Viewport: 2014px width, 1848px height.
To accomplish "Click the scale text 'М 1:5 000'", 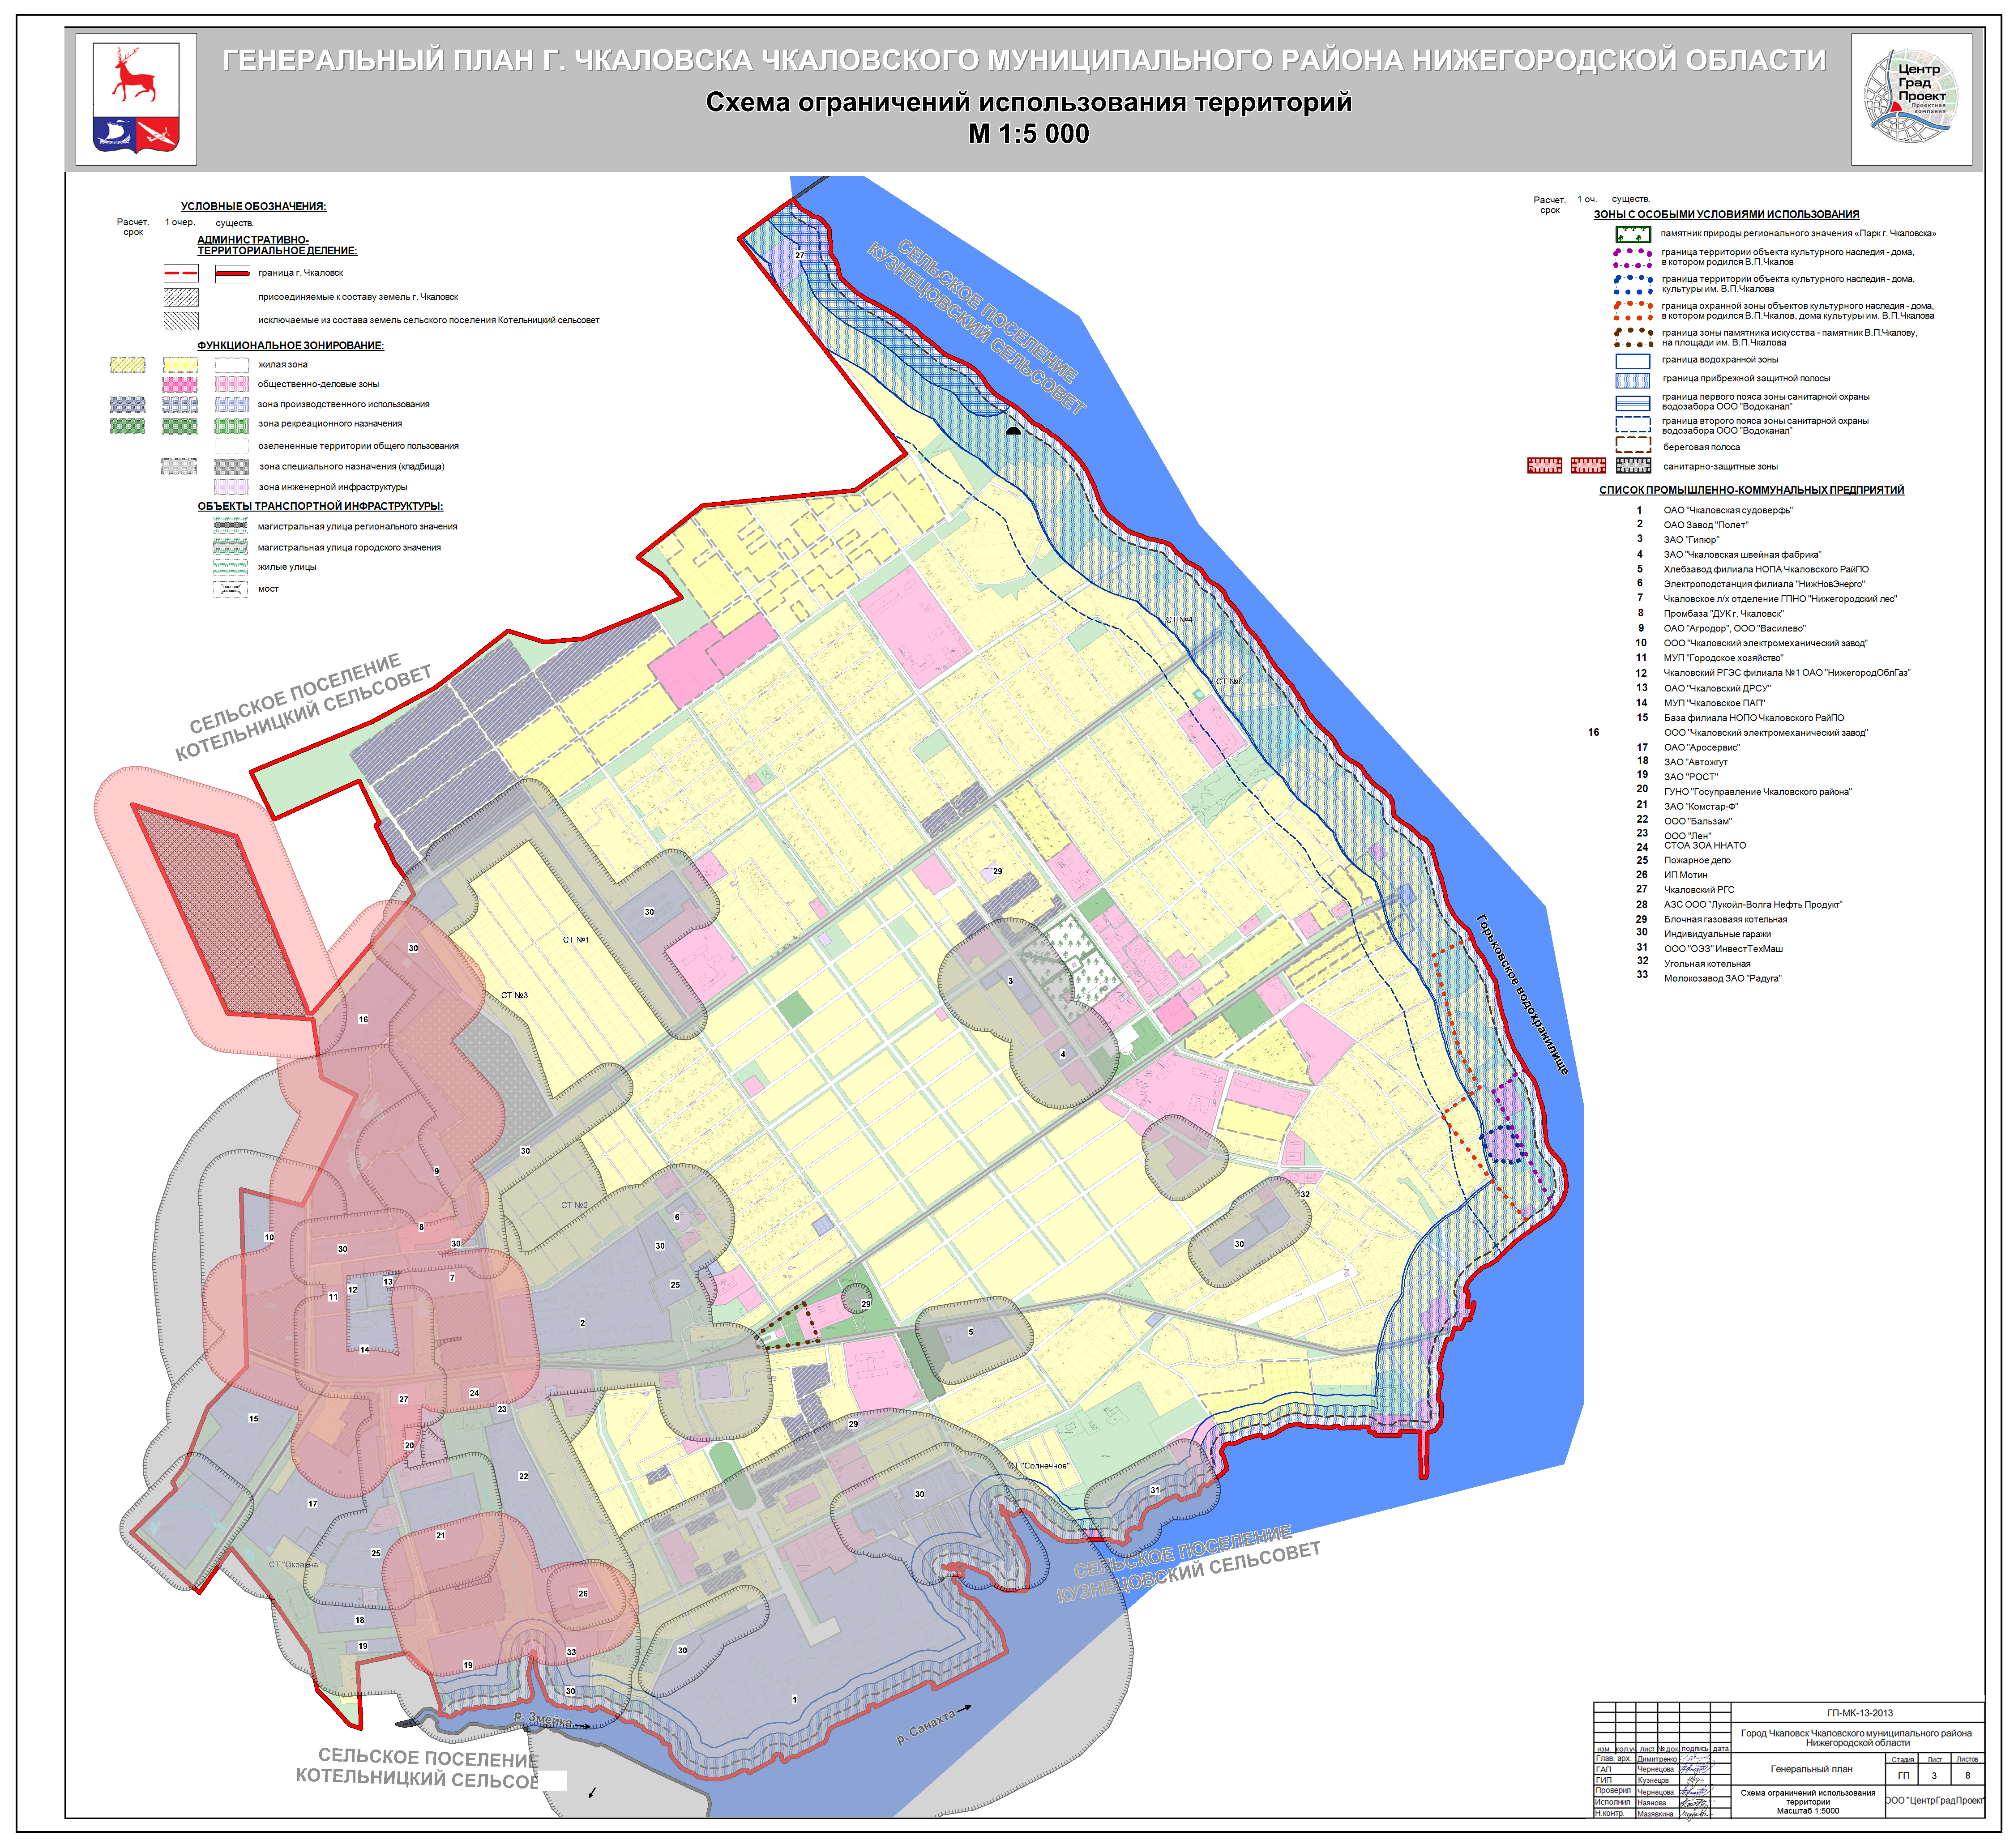I will coord(1029,134).
